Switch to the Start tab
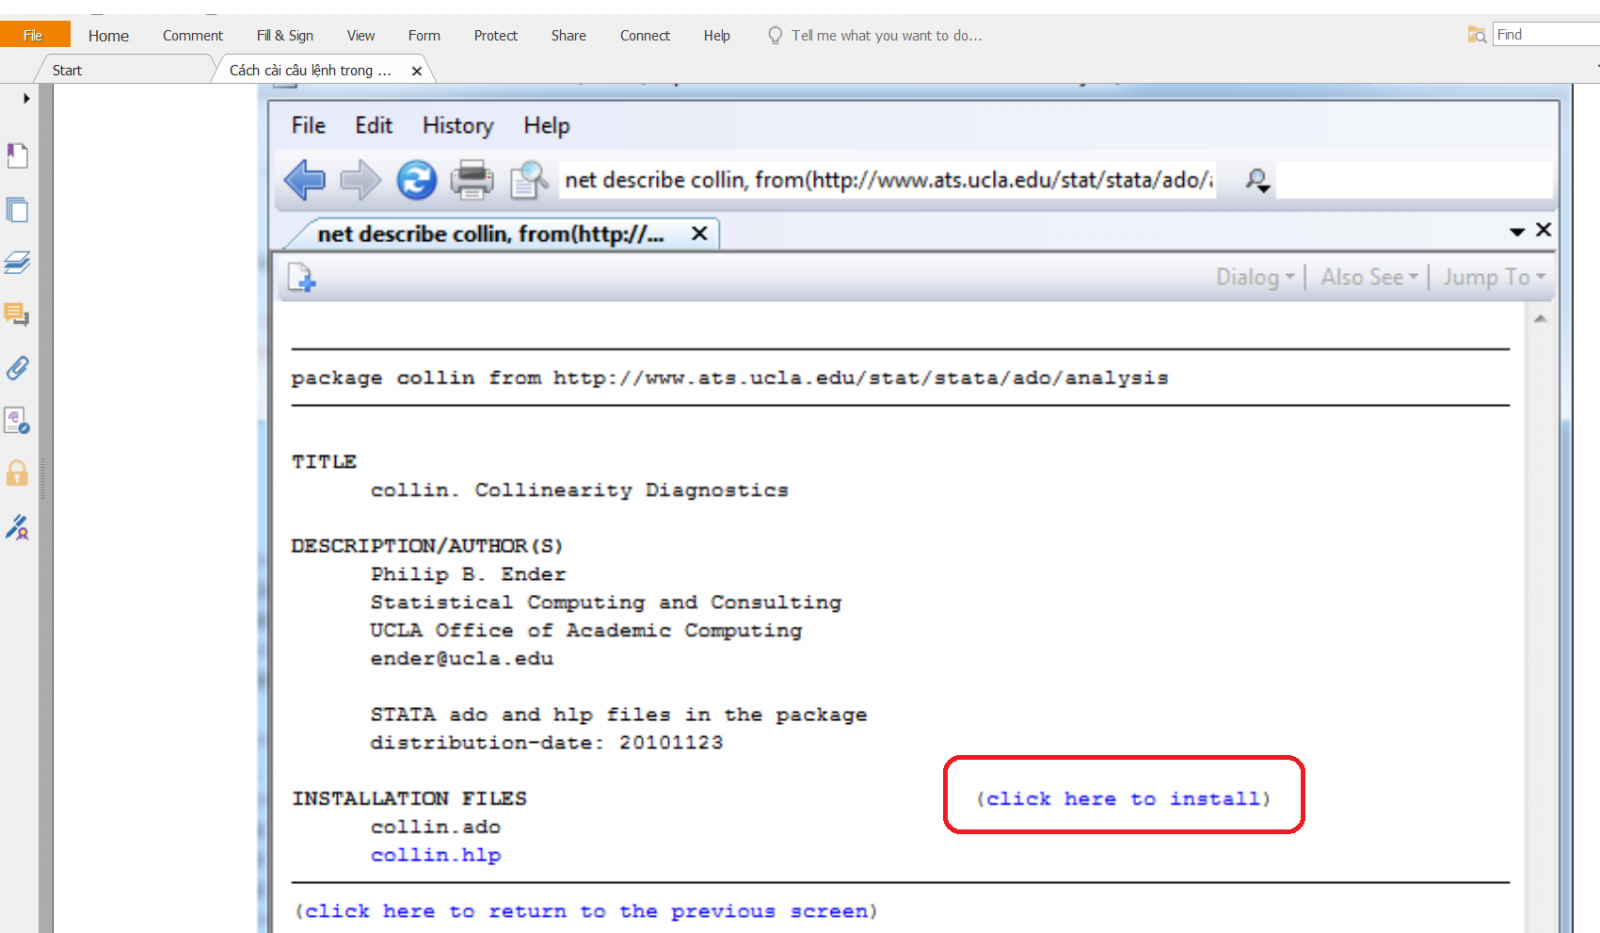 tap(67, 70)
